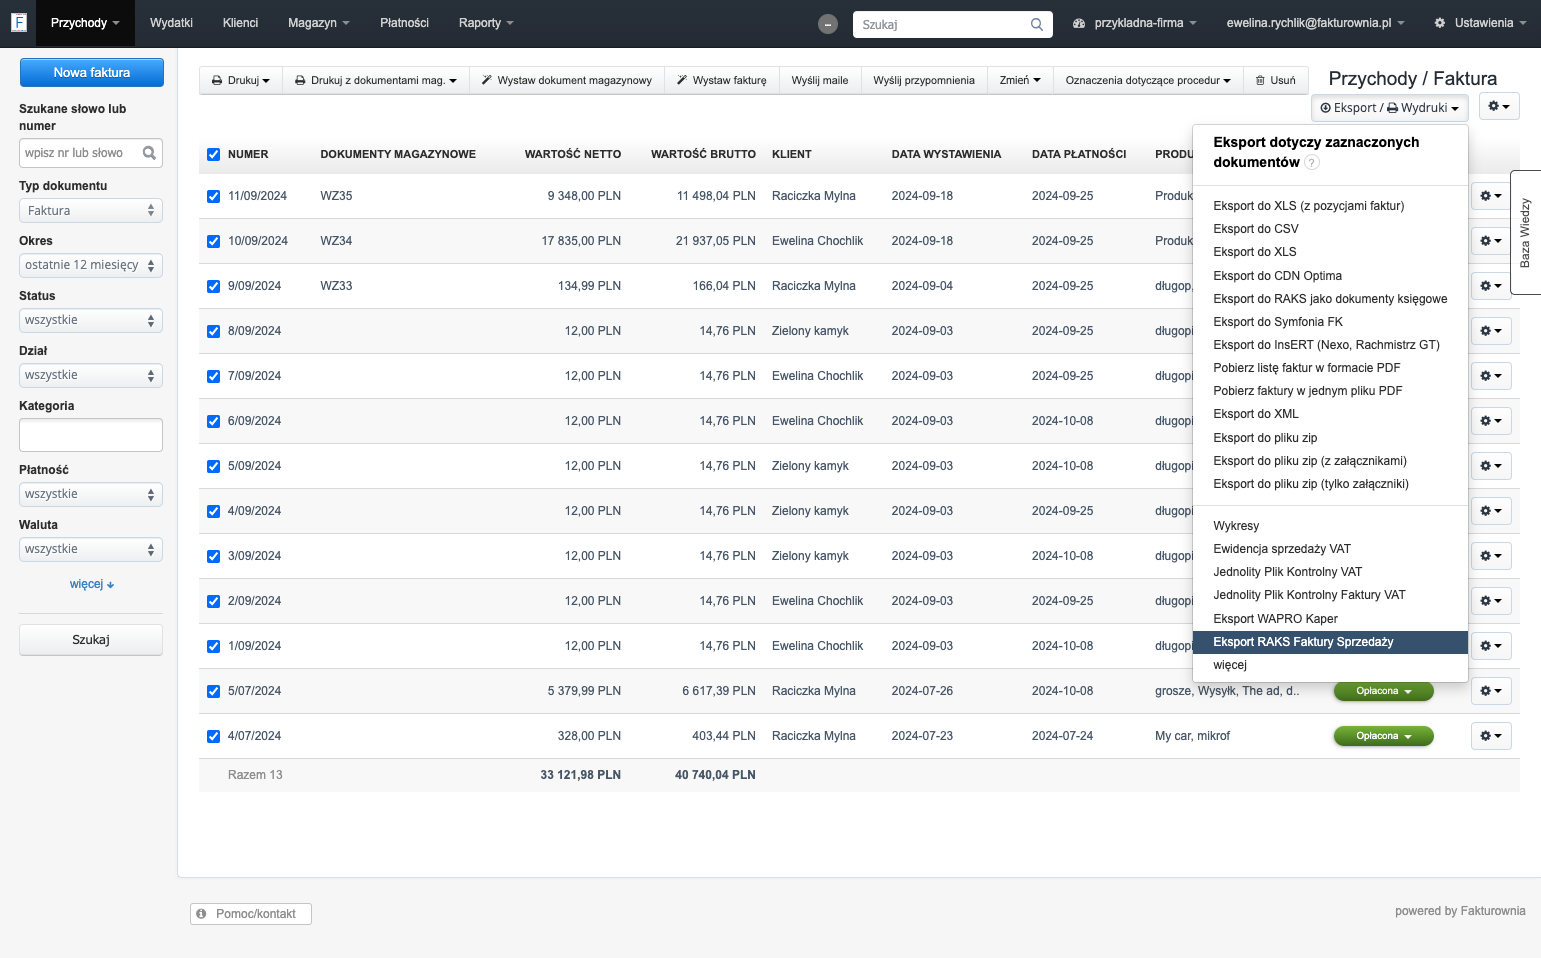Click the Nowa faktura button

click(92, 72)
